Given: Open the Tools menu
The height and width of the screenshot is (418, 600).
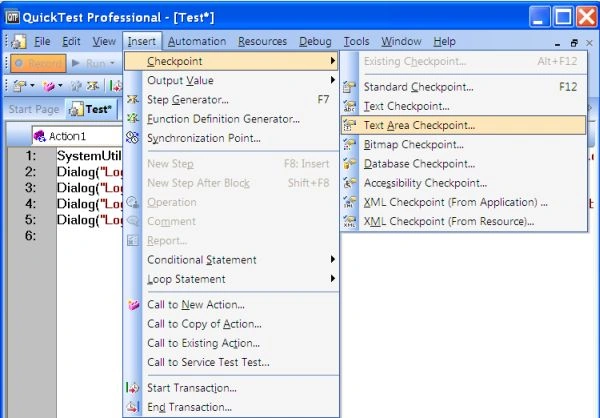Looking at the screenshot, I should point(356,41).
